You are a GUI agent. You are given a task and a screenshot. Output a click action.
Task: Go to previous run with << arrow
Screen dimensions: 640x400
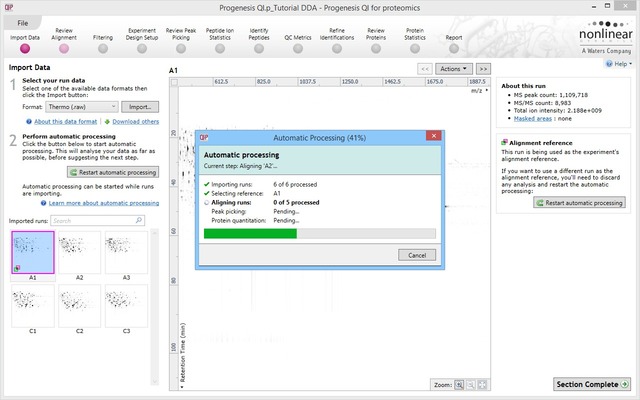click(x=425, y=69)
